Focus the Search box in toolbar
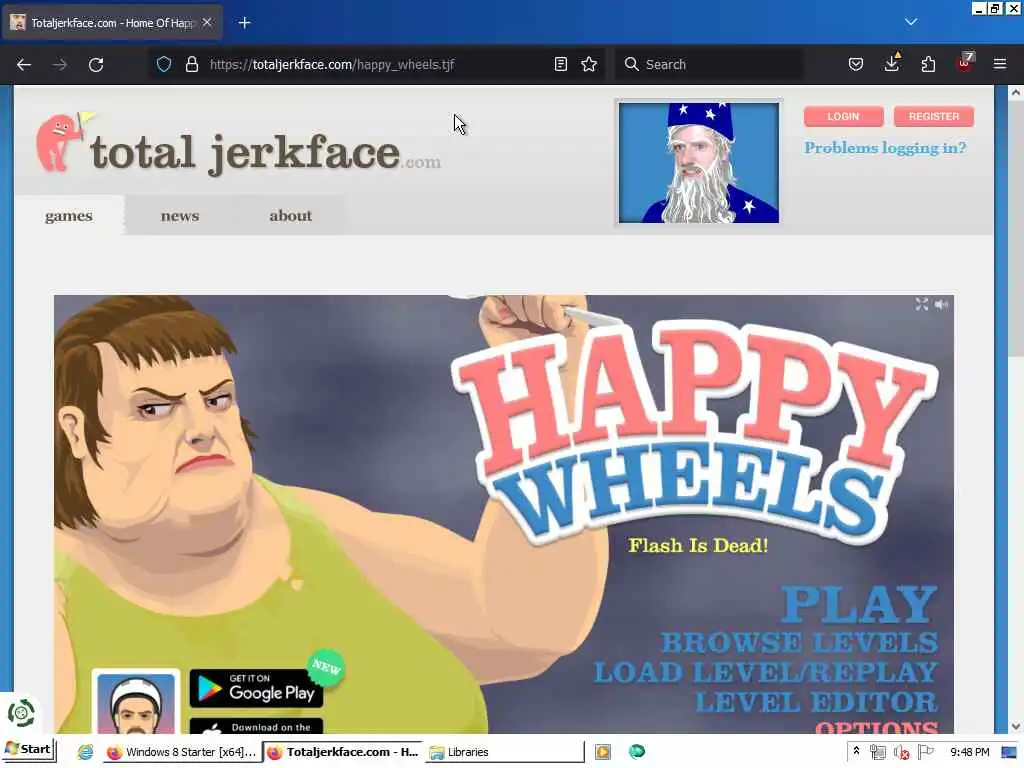 tap(709, 64)
